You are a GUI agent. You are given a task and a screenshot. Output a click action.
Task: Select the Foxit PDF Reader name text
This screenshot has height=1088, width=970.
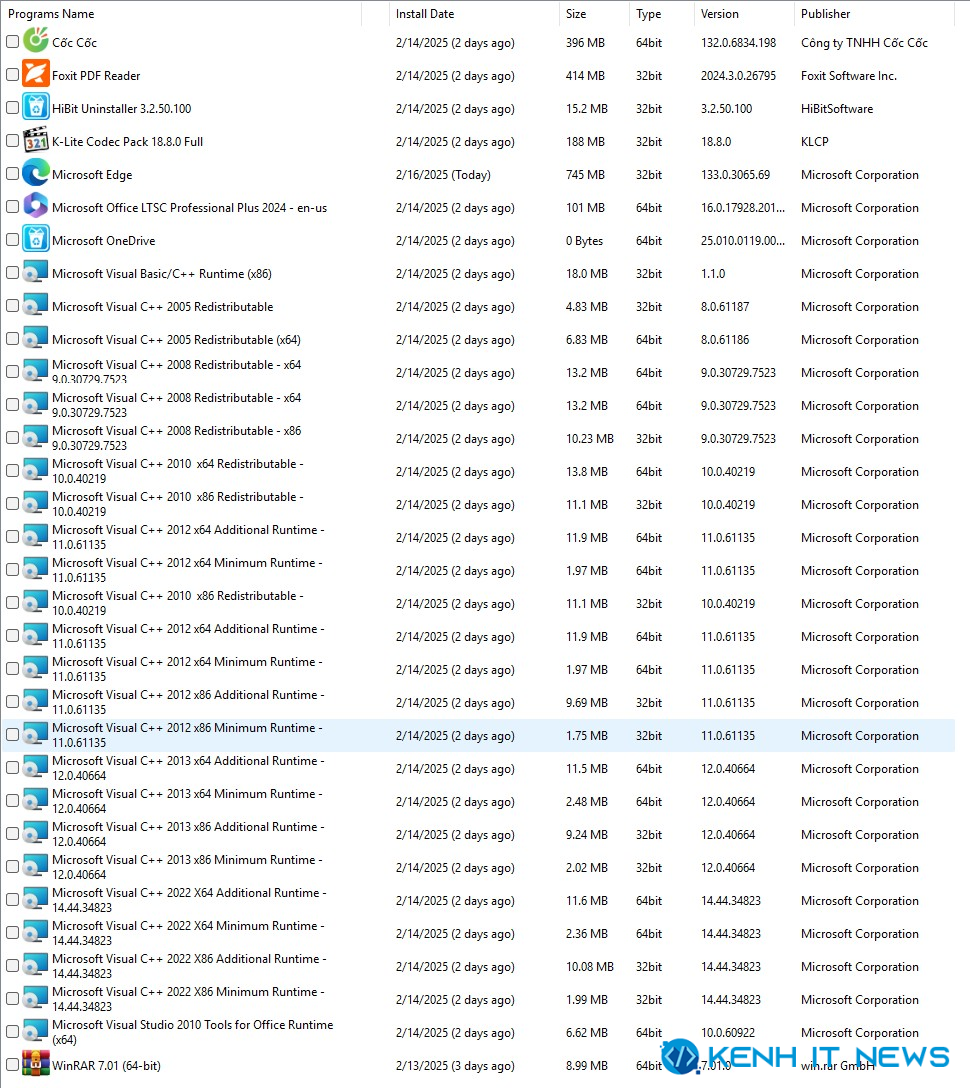[96, 76]
